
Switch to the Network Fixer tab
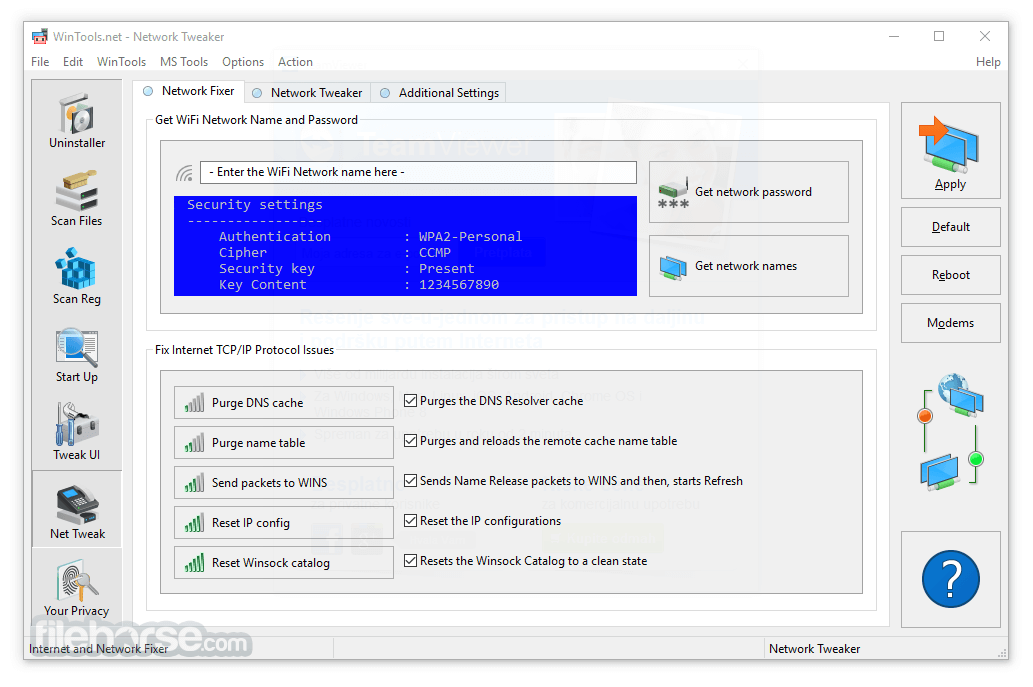pyautogui.click(x=189, y=92)
